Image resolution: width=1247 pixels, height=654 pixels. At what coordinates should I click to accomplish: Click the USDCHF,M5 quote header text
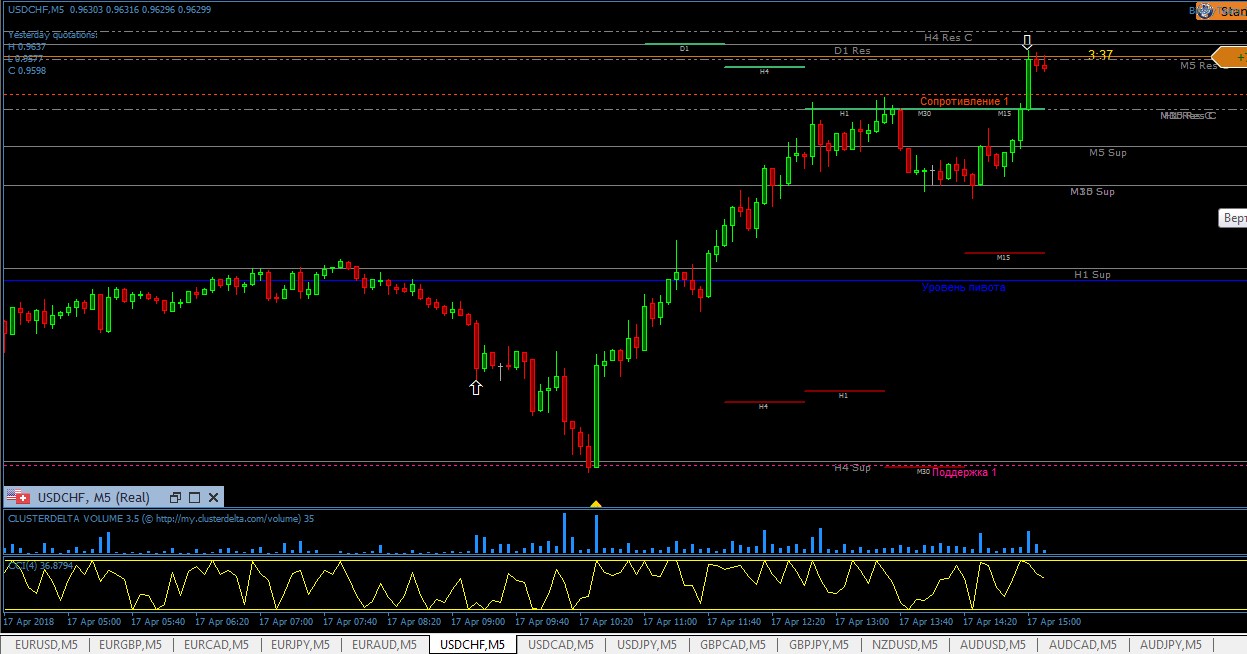108,10
